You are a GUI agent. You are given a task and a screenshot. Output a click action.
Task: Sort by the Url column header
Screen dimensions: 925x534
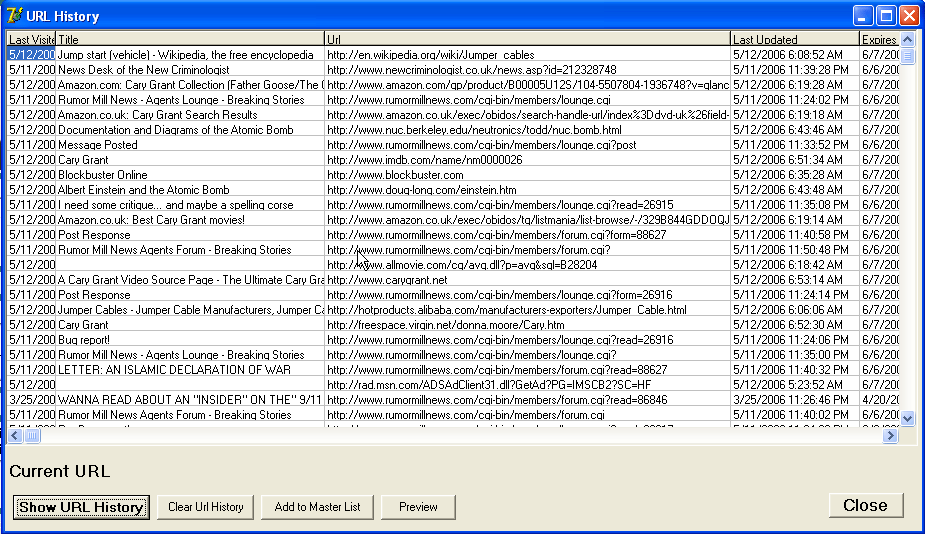tap(527, 40)
